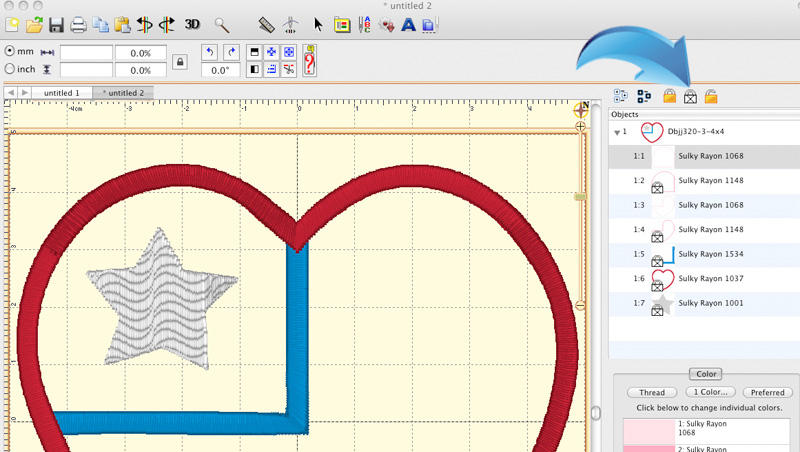This screenshot has width=800, height=452.
Task: Select object 1:3 Sulky Rayon 1068
Action: 704,205
